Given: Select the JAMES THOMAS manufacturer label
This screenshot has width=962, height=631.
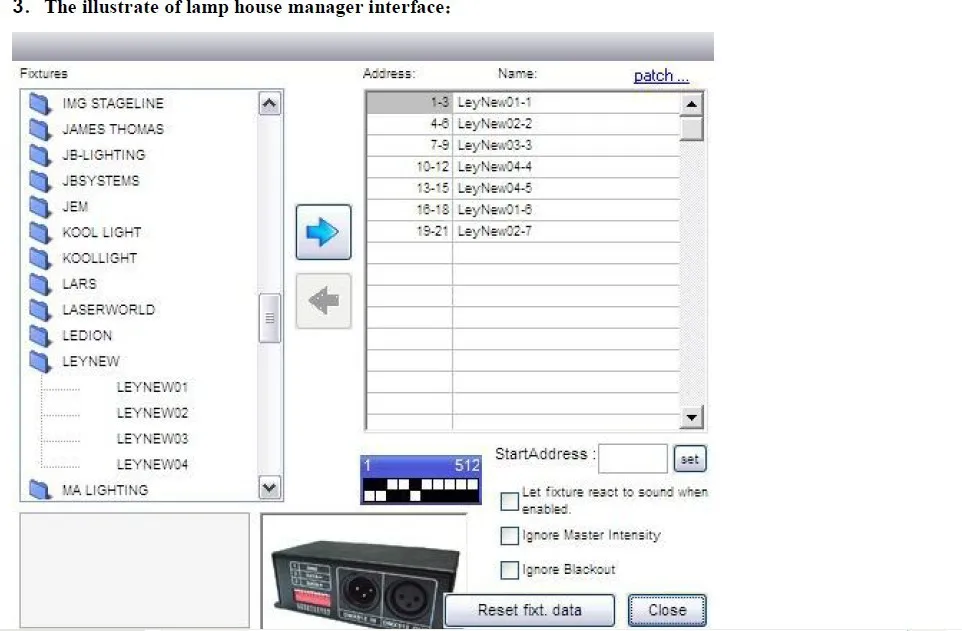Looking at the screenshot, I should 113,130.
